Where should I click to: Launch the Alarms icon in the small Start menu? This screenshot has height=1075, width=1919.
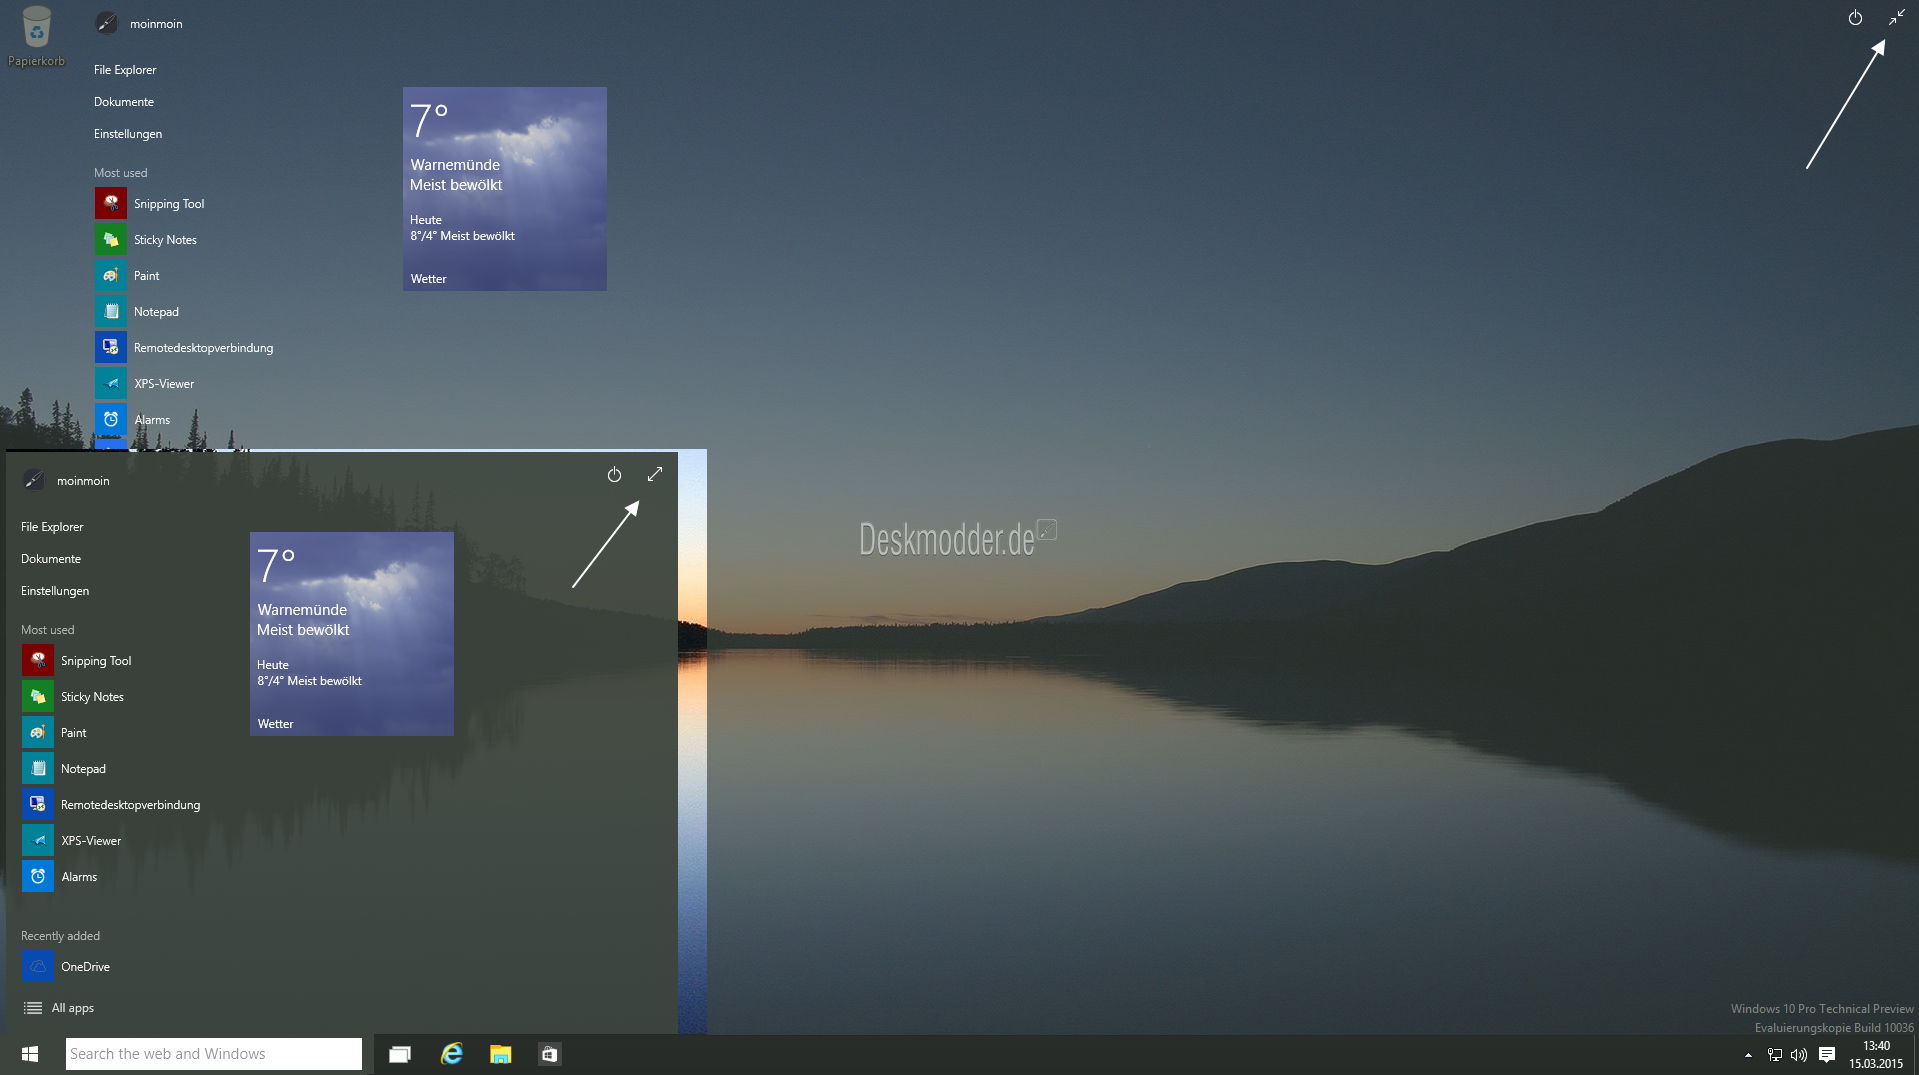tap(38, 876)
